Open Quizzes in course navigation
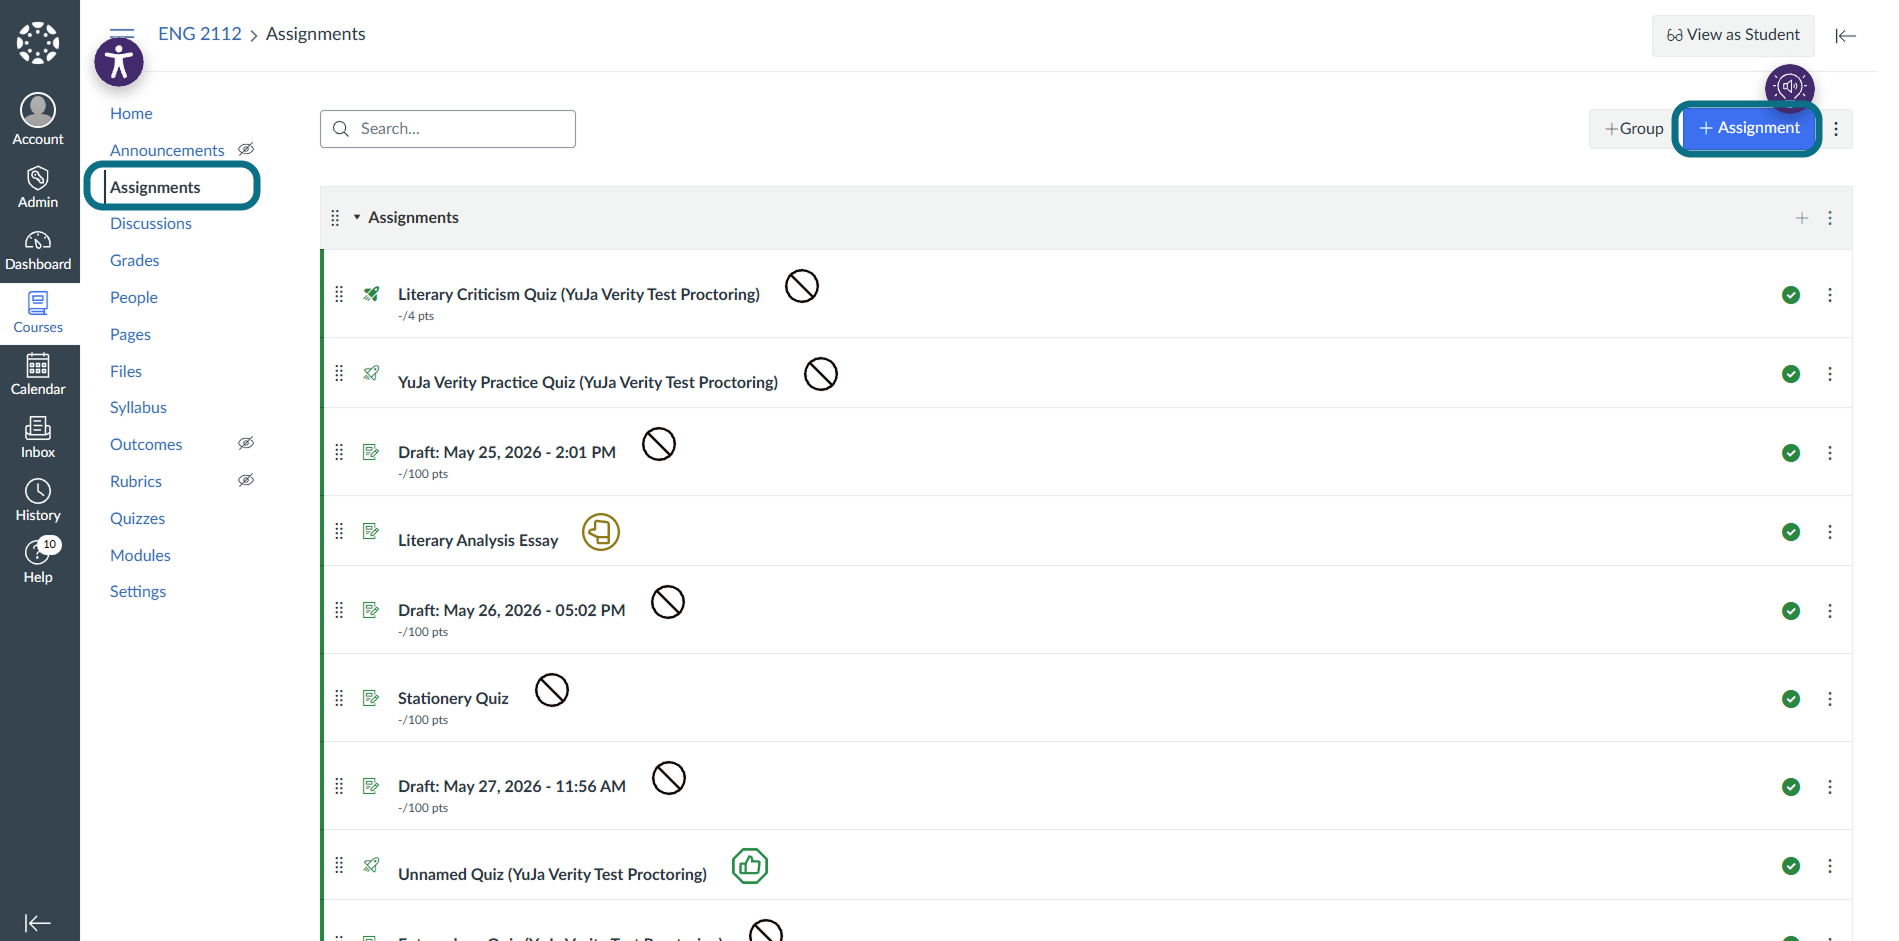 (x=138, y=519)
